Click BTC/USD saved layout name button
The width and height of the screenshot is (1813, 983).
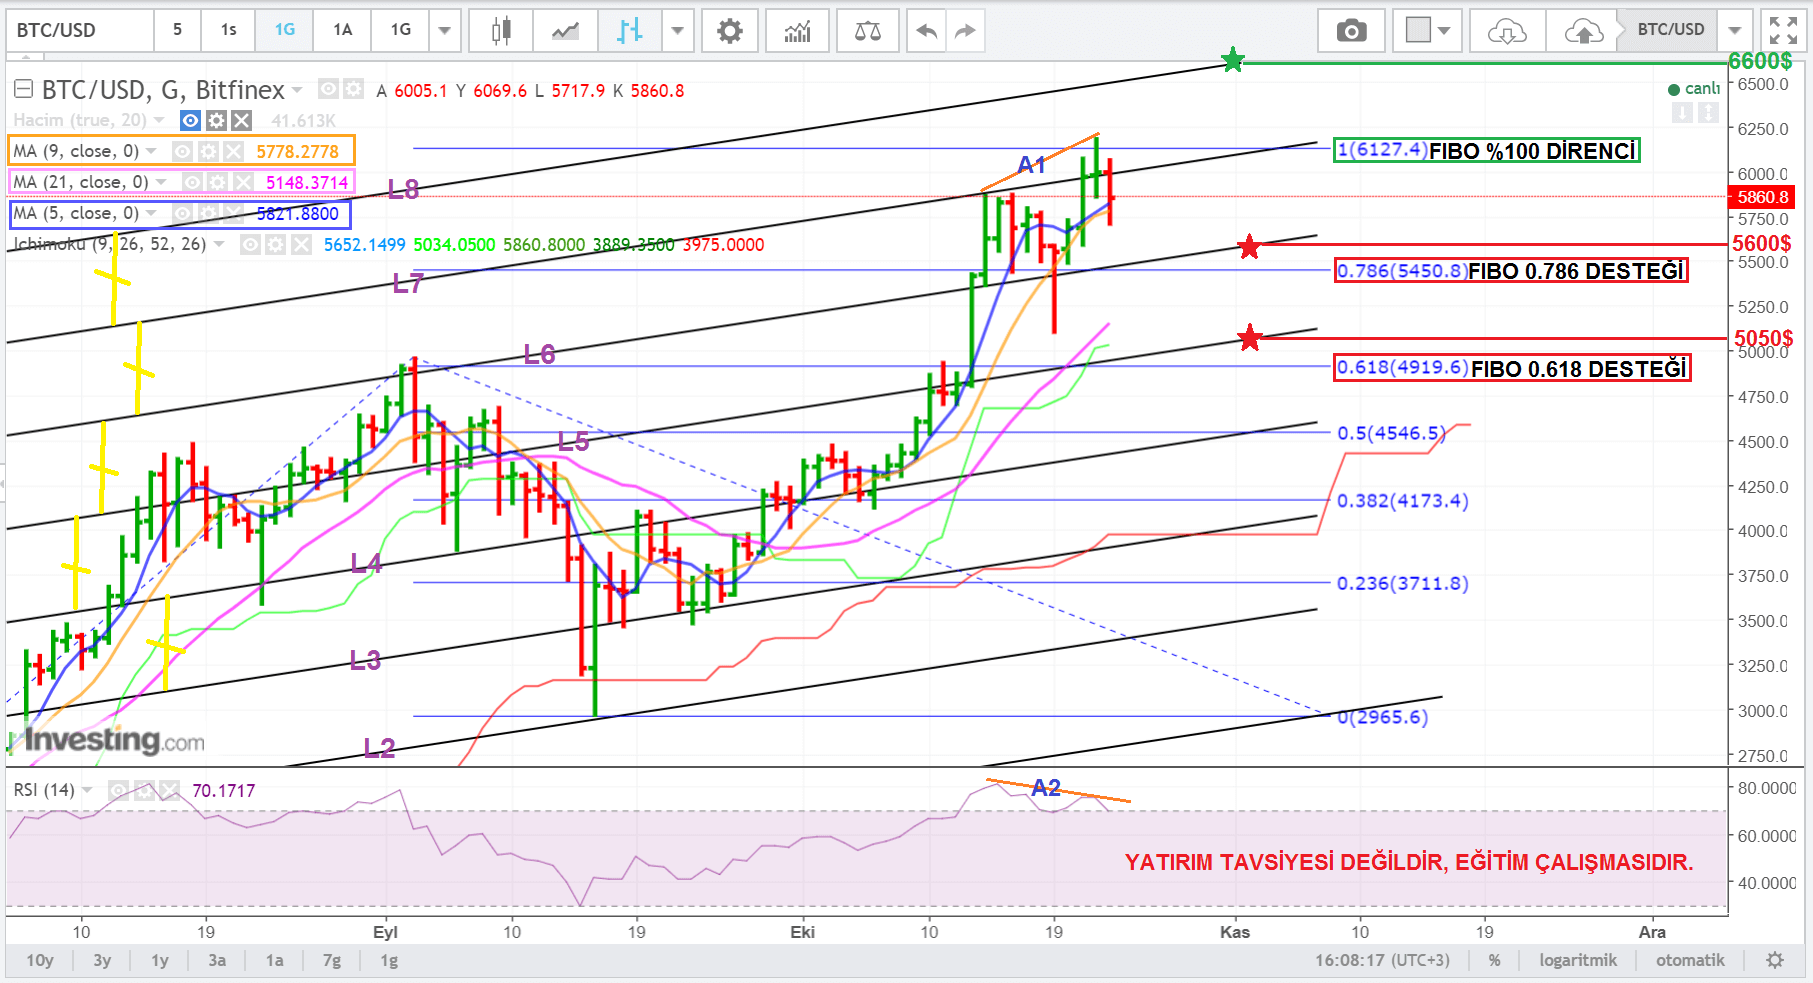tap(1670, 31)
